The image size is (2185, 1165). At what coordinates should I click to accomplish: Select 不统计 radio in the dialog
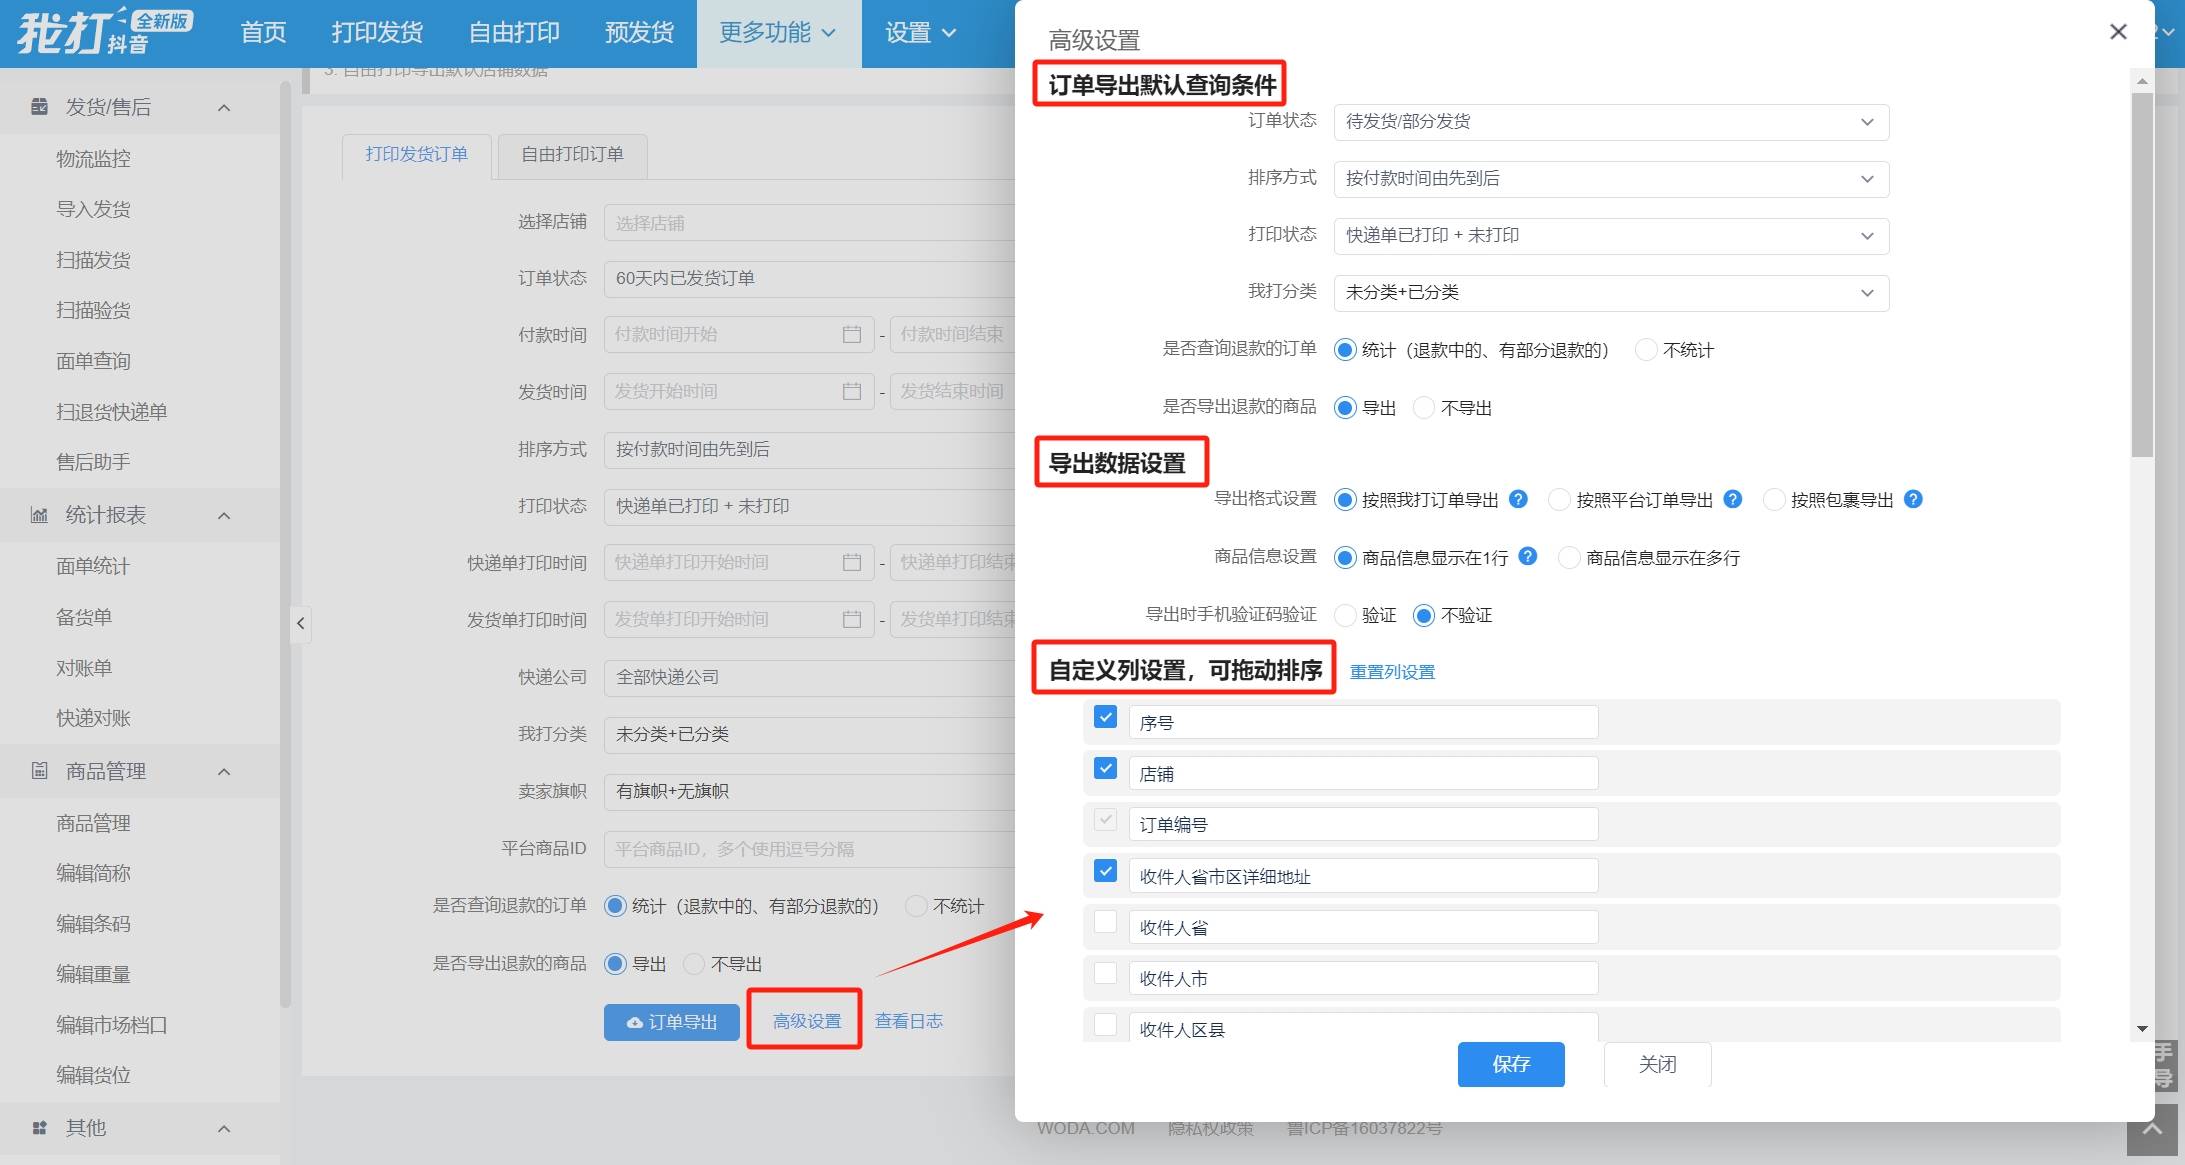[x=1645, y=350]
